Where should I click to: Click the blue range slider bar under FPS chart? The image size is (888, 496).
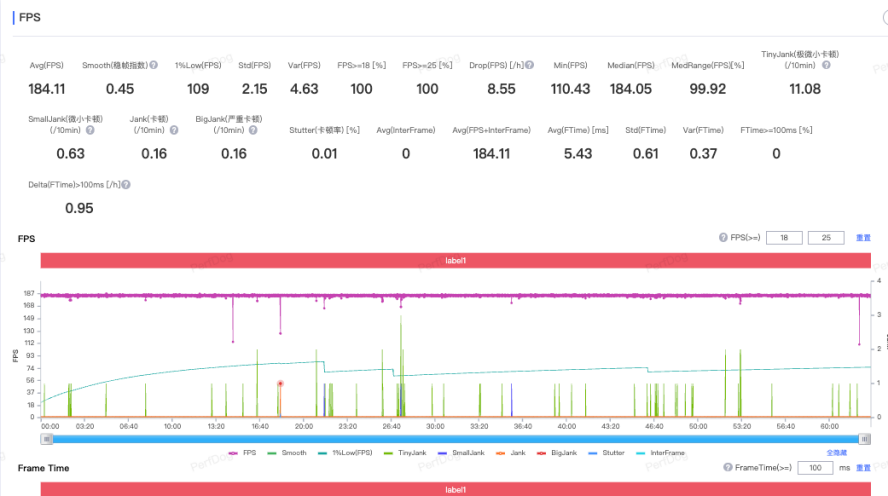coord(455,439)
